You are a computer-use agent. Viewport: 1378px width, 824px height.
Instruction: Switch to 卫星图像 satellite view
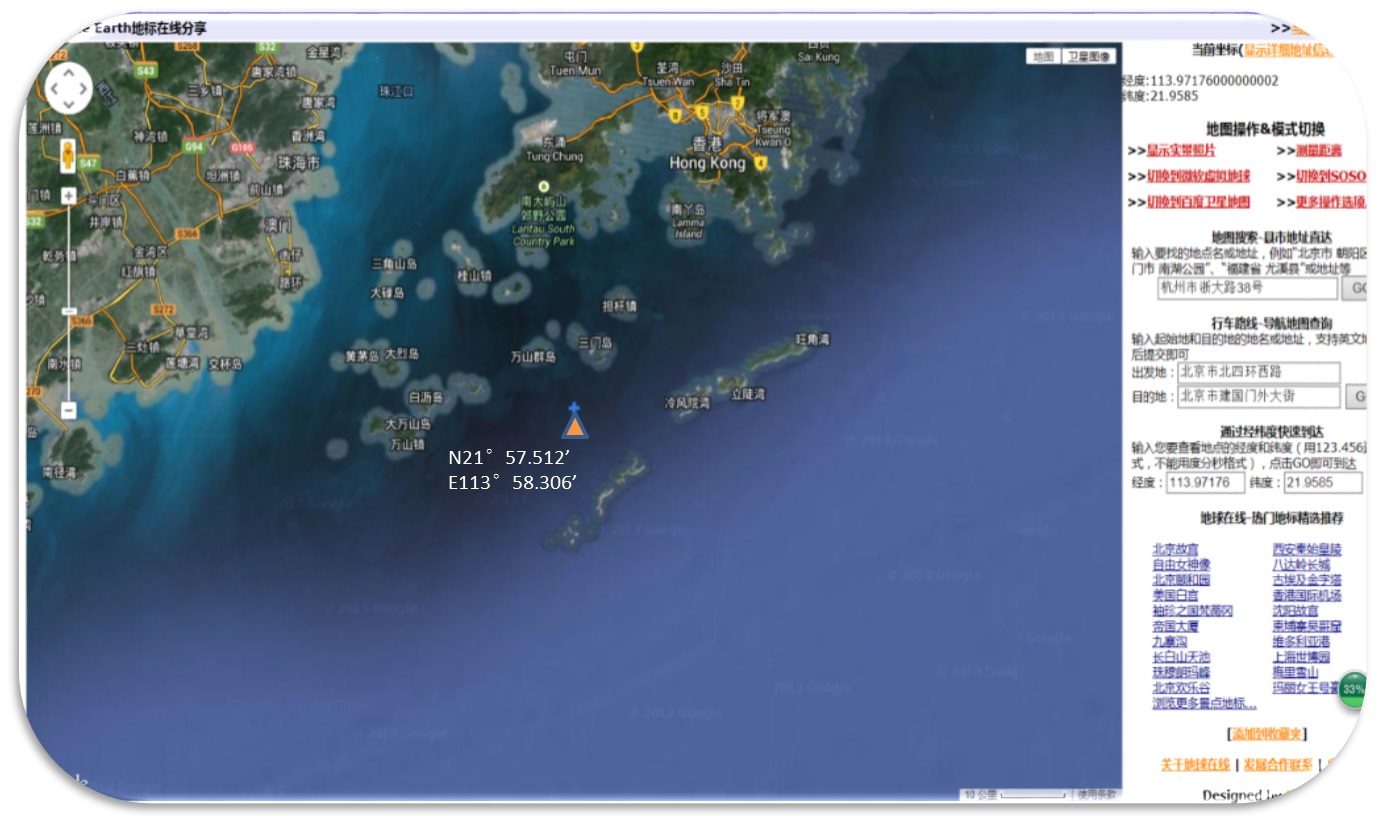[x=1088, y=57]
